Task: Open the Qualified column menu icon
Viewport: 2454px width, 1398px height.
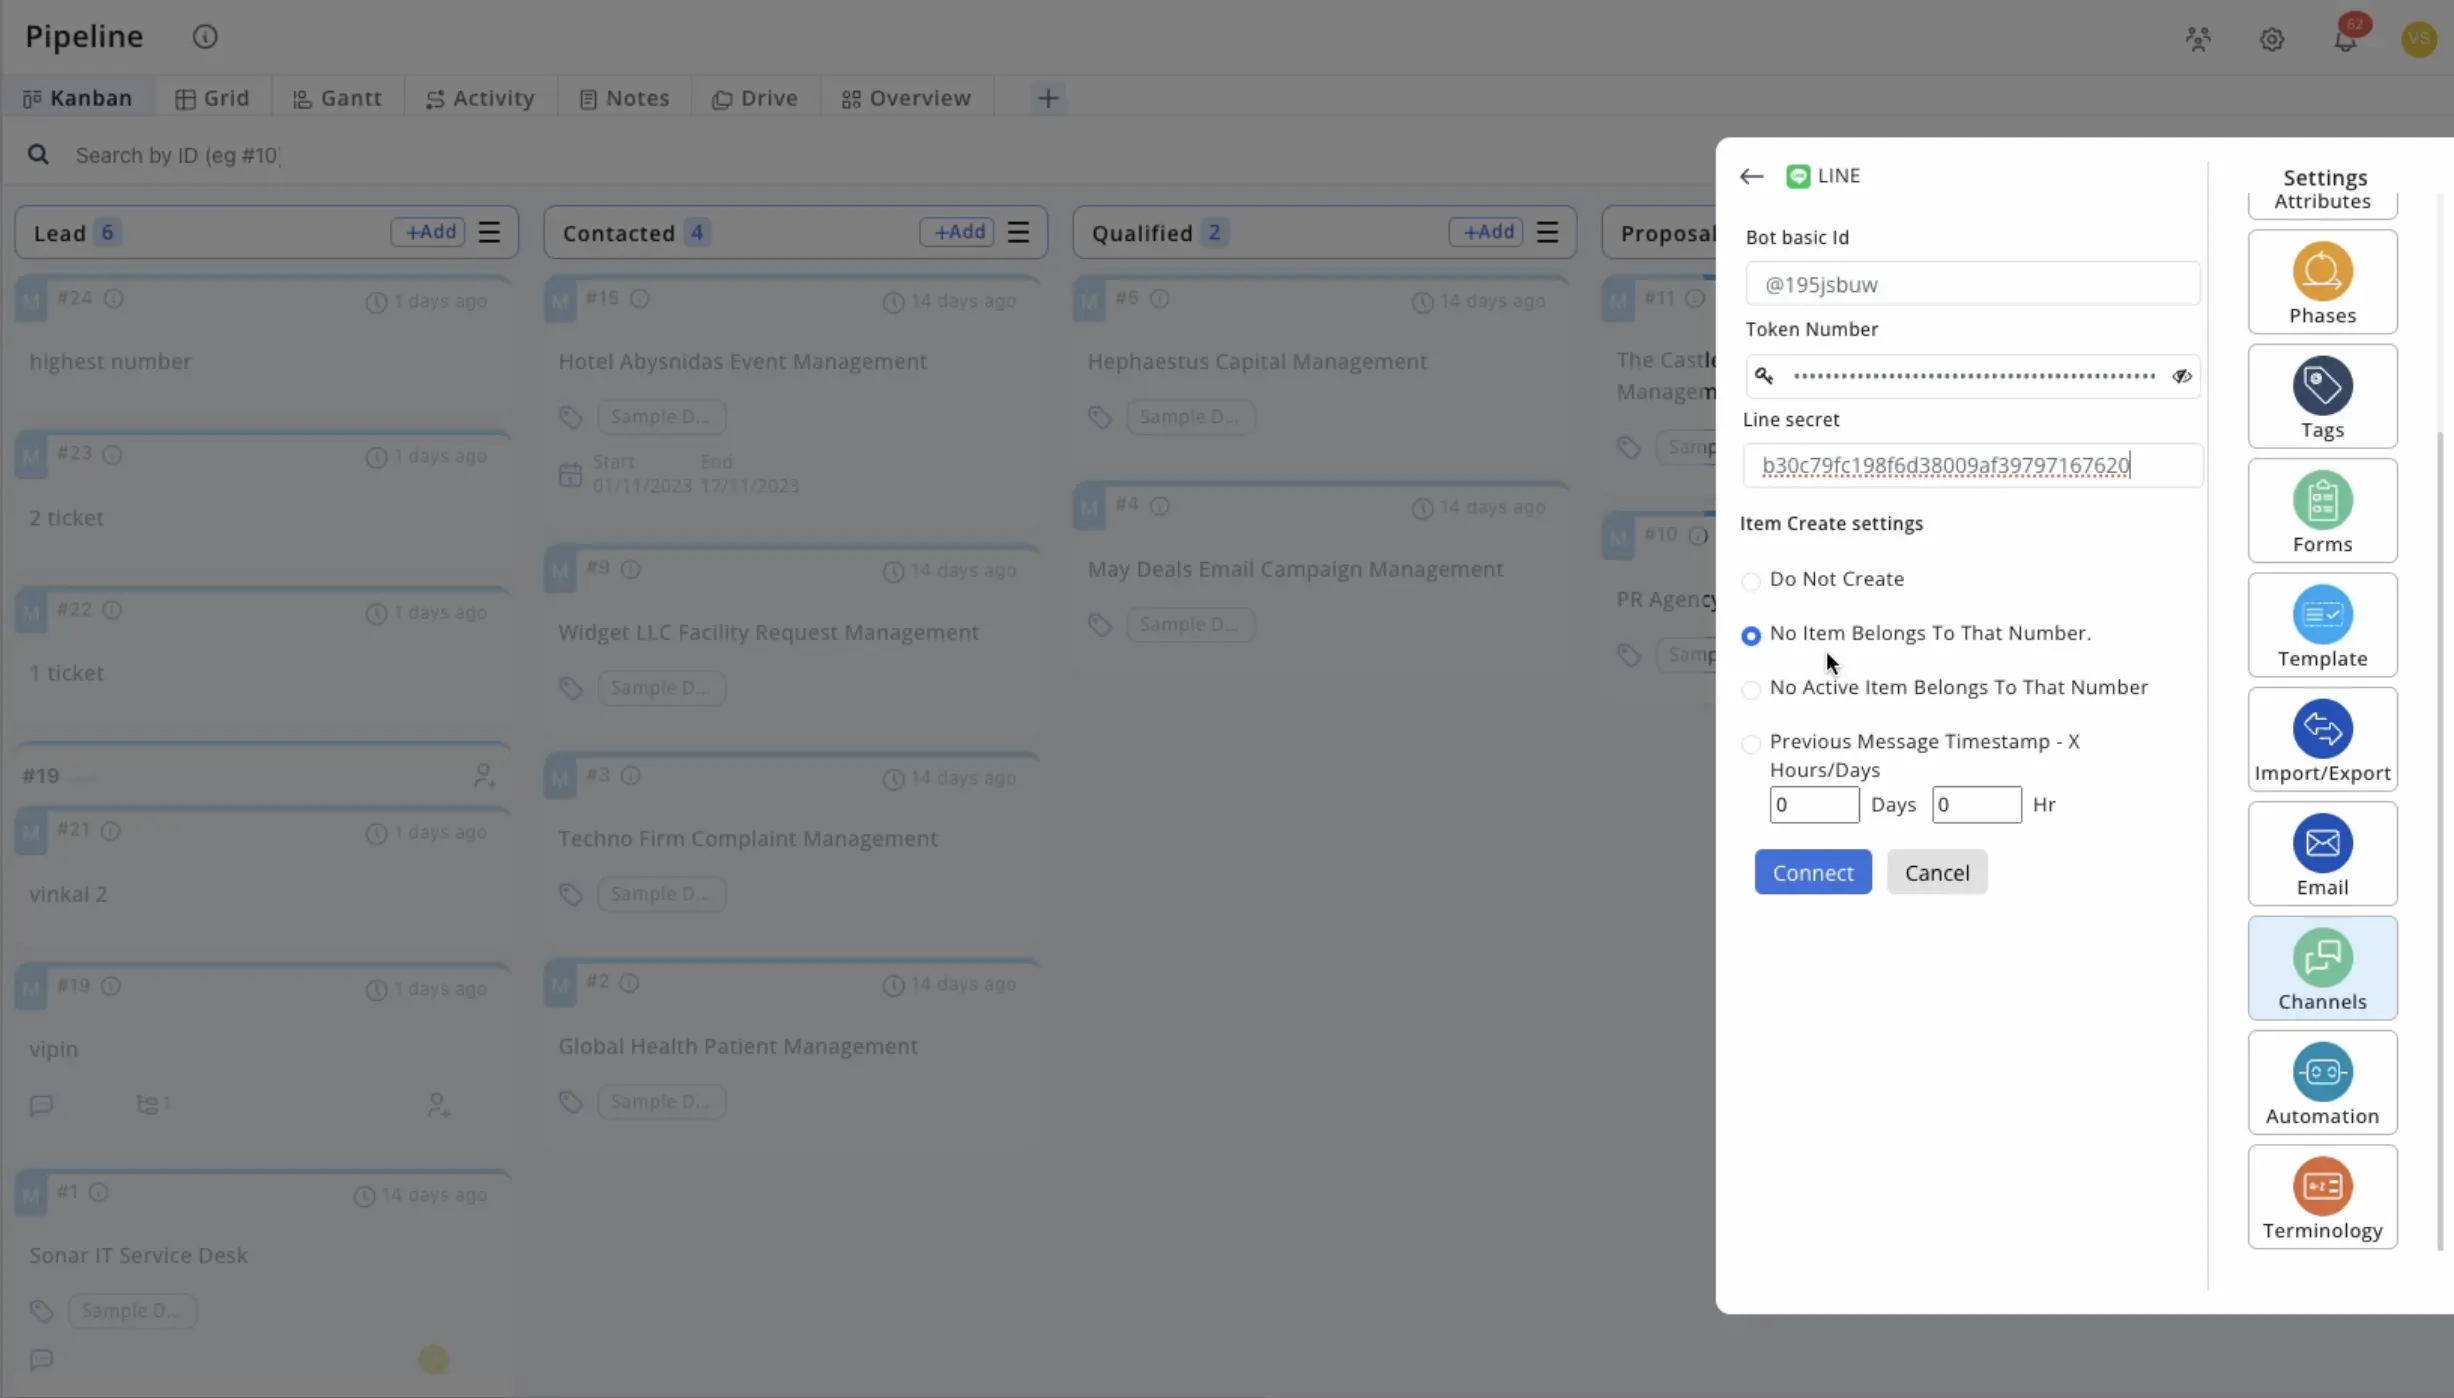Action: tap(1547, 232)
